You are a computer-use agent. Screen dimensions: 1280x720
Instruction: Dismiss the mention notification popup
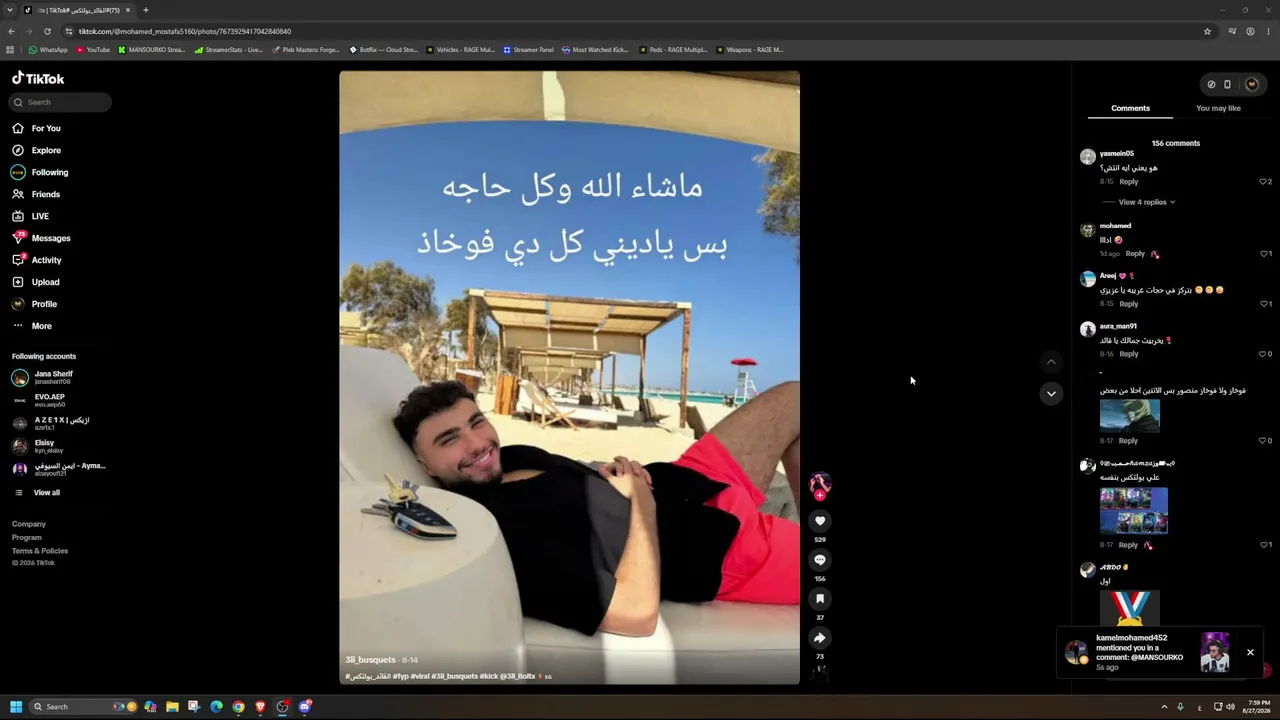(1250, 653)
